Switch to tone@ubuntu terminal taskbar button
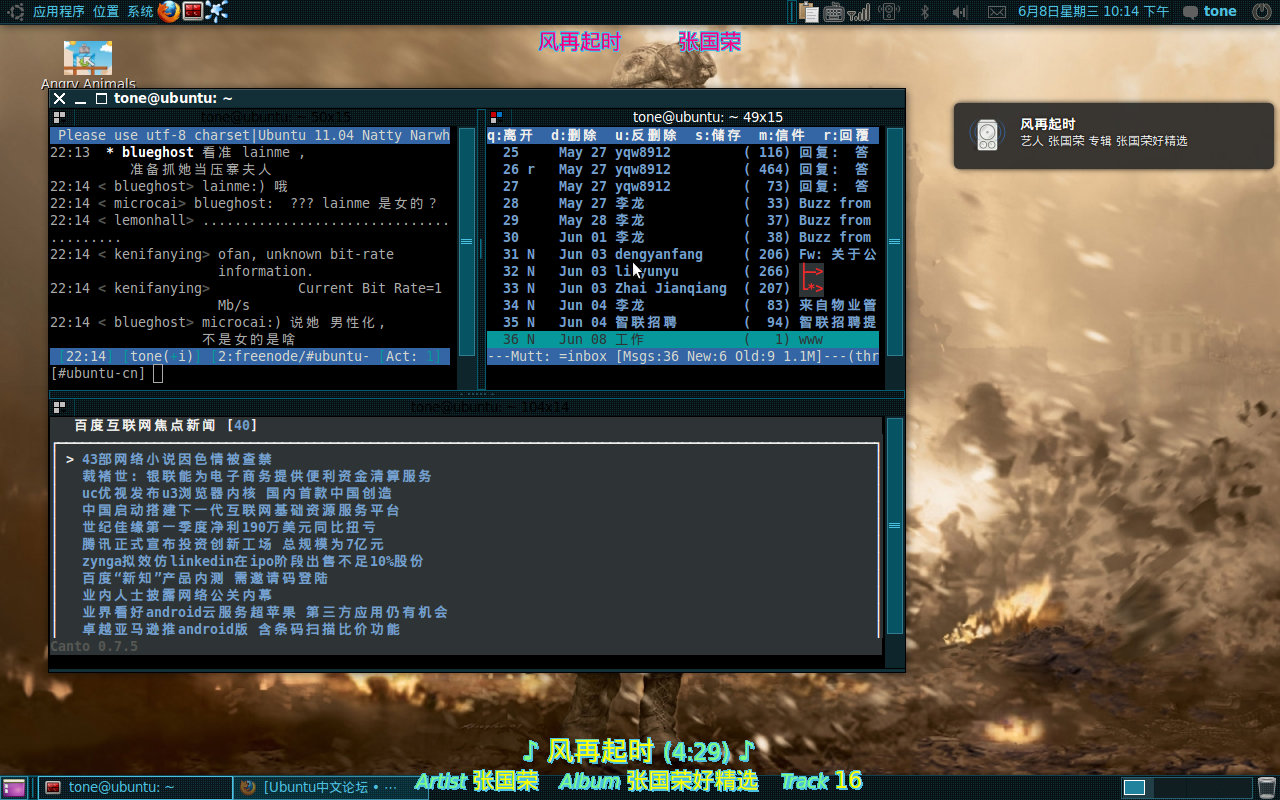 [x=135, y=787]
